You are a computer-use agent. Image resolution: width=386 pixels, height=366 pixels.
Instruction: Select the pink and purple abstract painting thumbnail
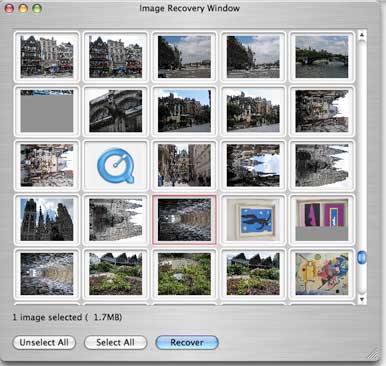pos(322,220)
